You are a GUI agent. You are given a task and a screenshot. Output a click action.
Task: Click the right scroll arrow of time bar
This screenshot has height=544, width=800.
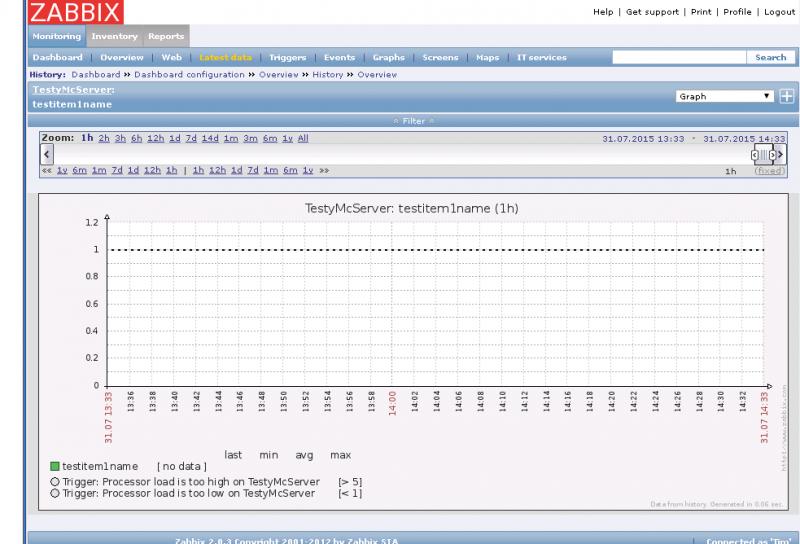(780, 155)
